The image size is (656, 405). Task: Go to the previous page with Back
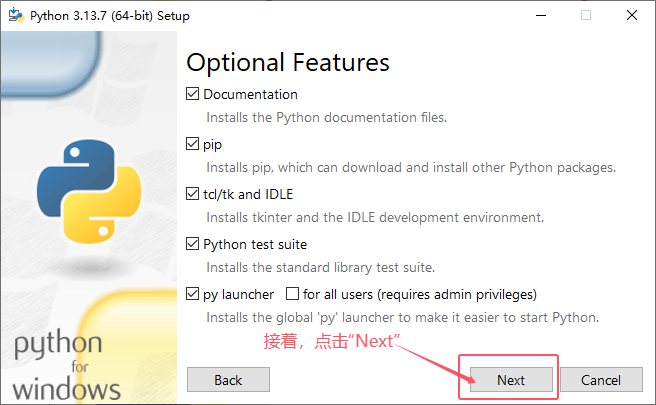(x=228, y=380)
